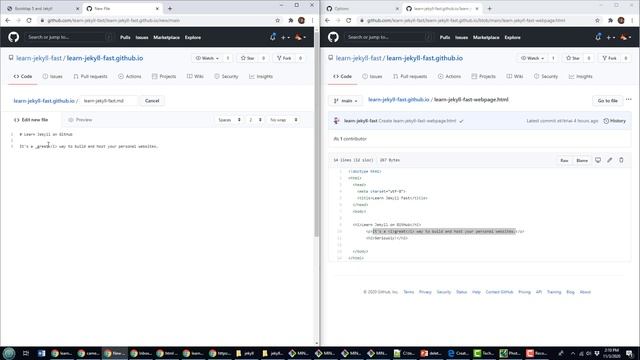Open Task View on taskbar

click(x=26, y=353)
